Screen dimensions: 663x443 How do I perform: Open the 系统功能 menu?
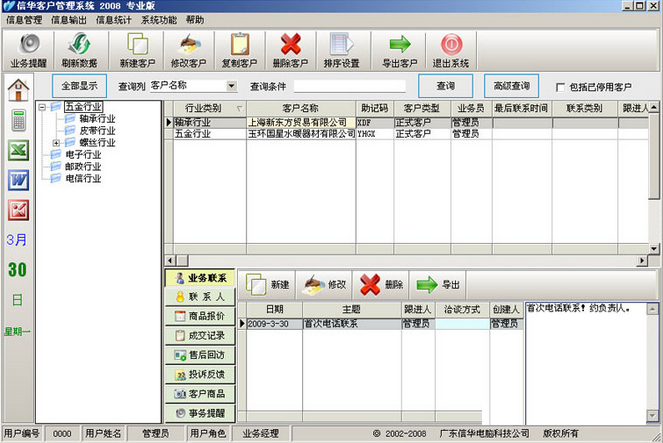tap(157, 19)
